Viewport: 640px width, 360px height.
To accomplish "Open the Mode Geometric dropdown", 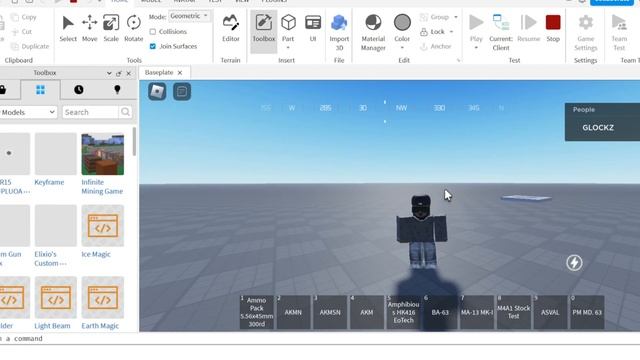I will point(189,16).
